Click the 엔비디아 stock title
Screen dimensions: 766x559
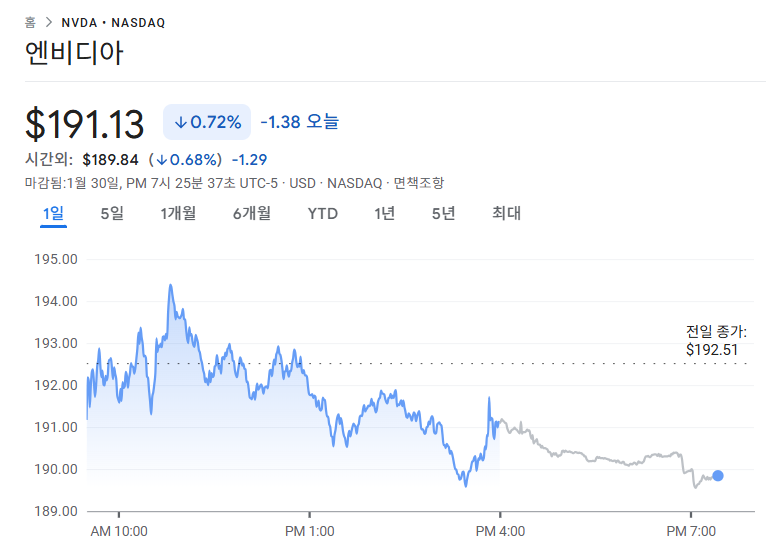[x=74, y=53]
